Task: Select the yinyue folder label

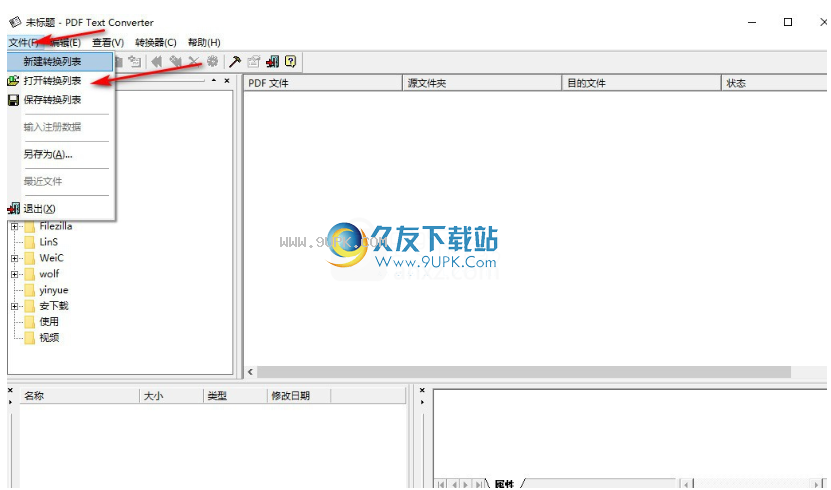Action: 54,290
